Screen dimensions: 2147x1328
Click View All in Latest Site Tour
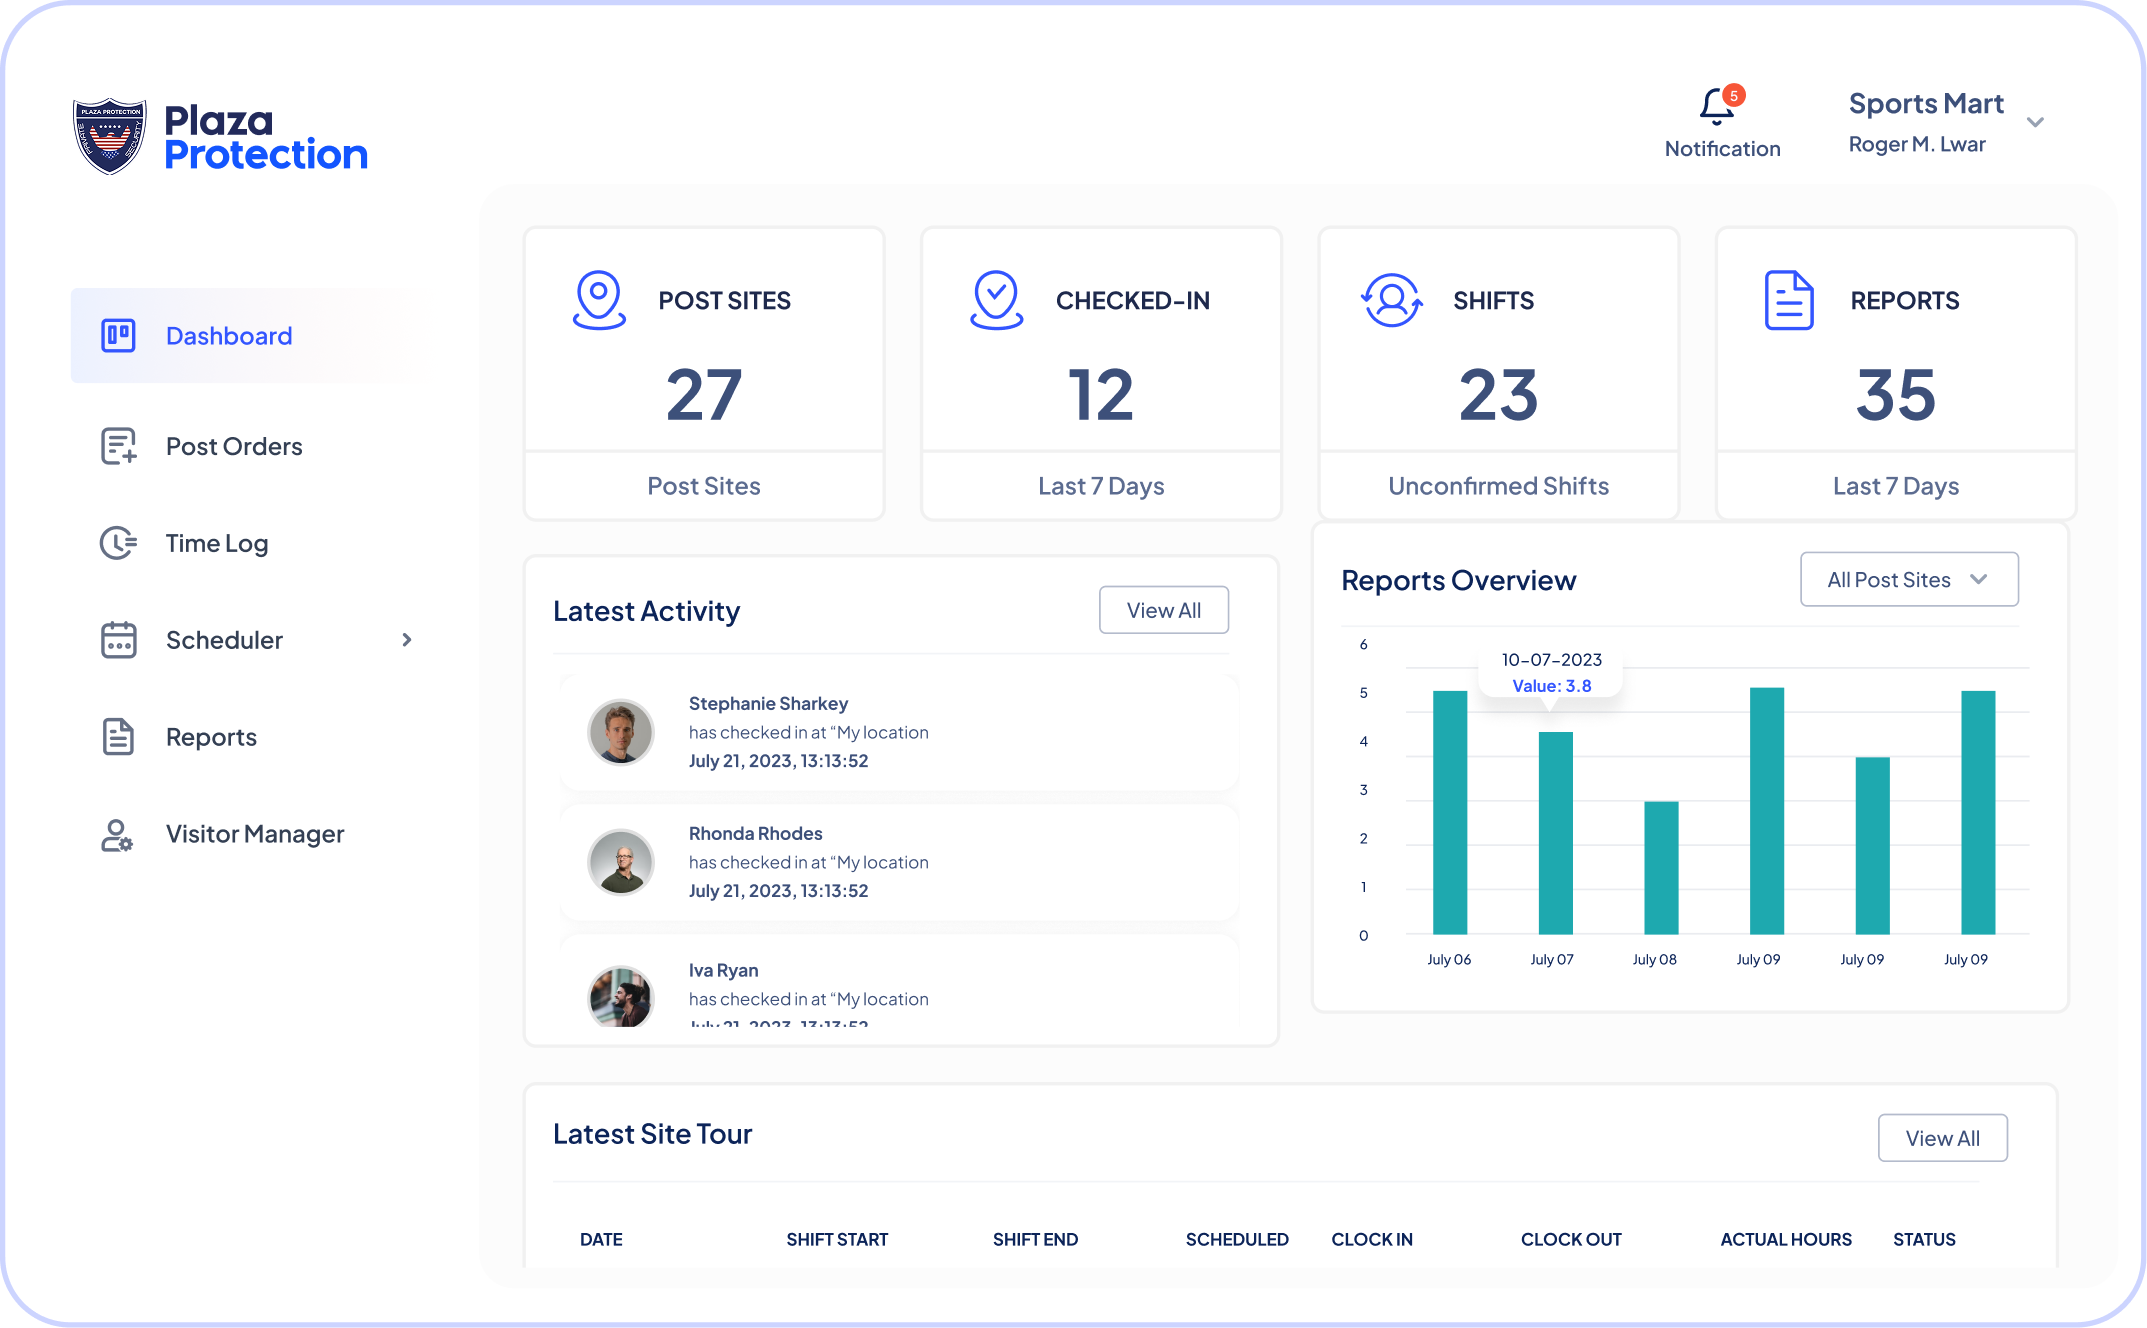tap(1941, 1138)
